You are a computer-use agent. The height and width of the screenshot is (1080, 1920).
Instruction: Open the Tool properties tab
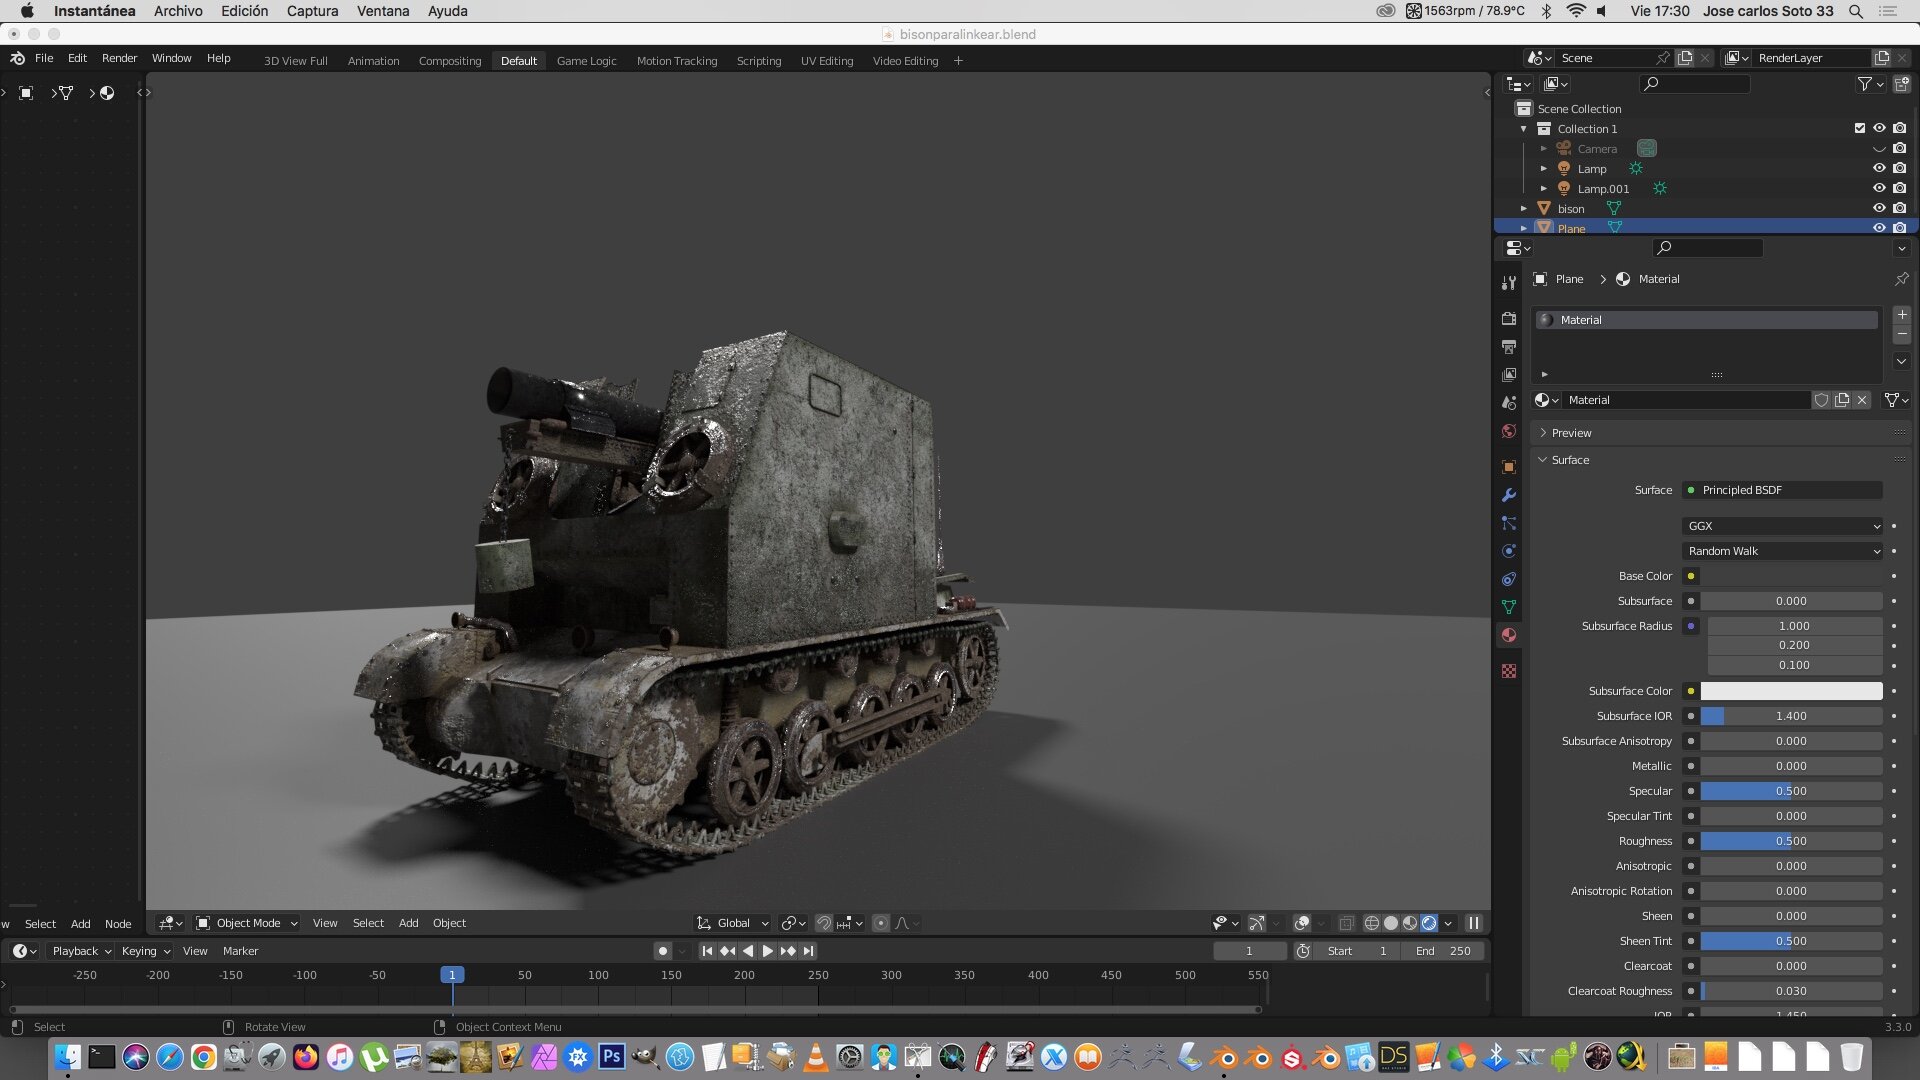coord(1509,283)
